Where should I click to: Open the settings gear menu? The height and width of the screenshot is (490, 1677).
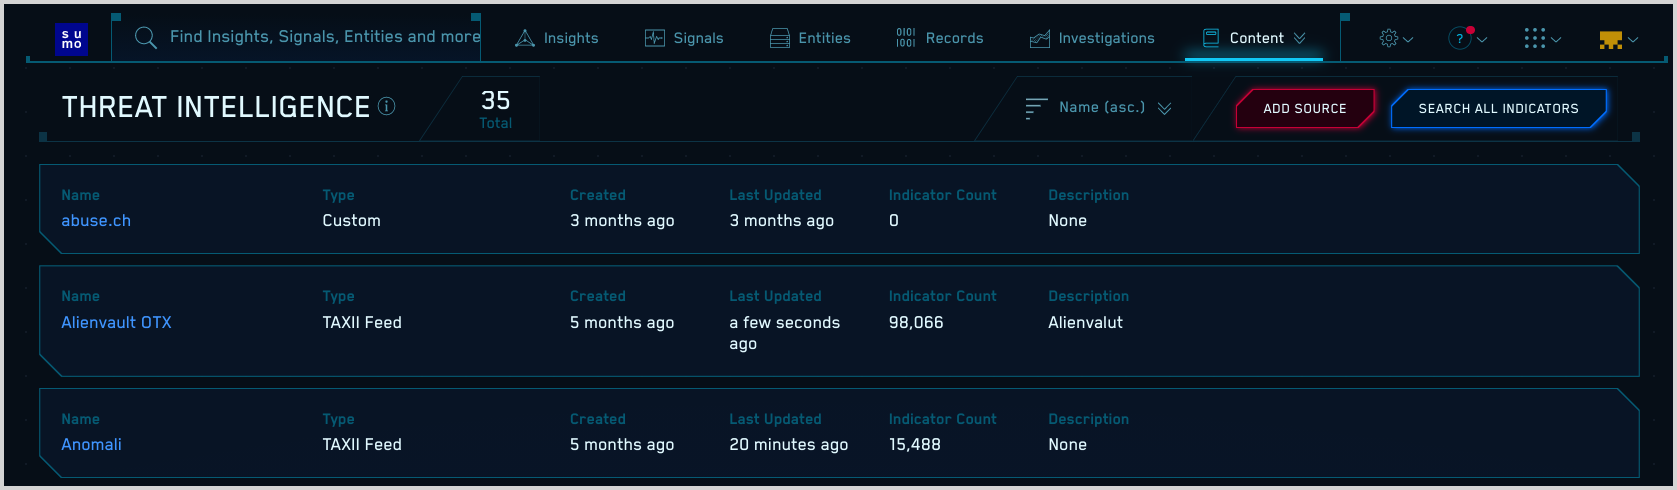pos(1389,39)
